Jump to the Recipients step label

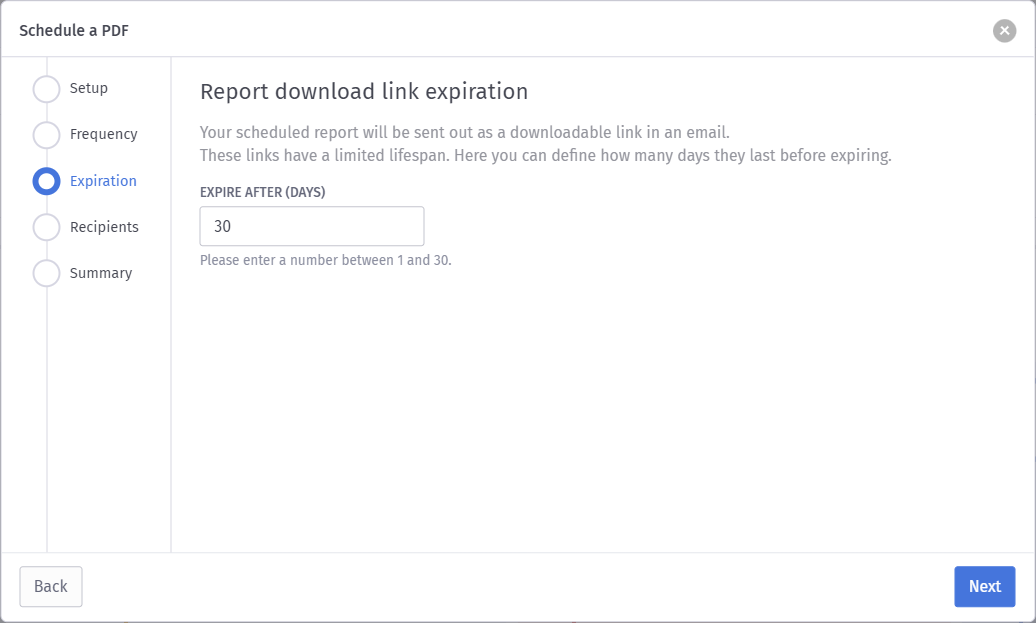coord(104,227)
